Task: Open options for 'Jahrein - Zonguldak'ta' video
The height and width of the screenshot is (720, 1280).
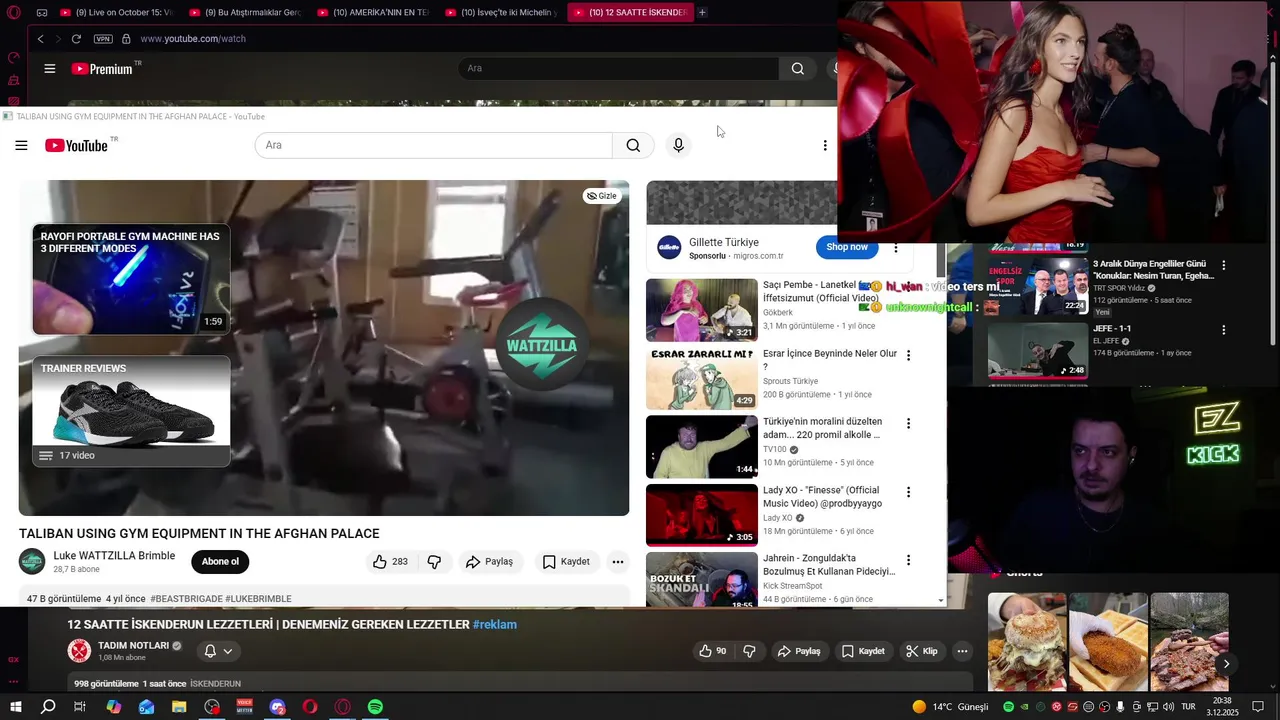Action: [x=909, y=560]
